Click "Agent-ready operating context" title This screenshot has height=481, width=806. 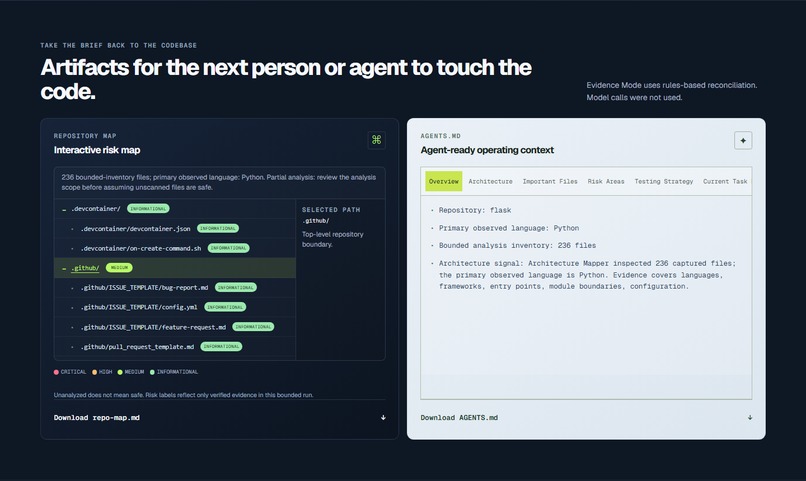point(487,150)
